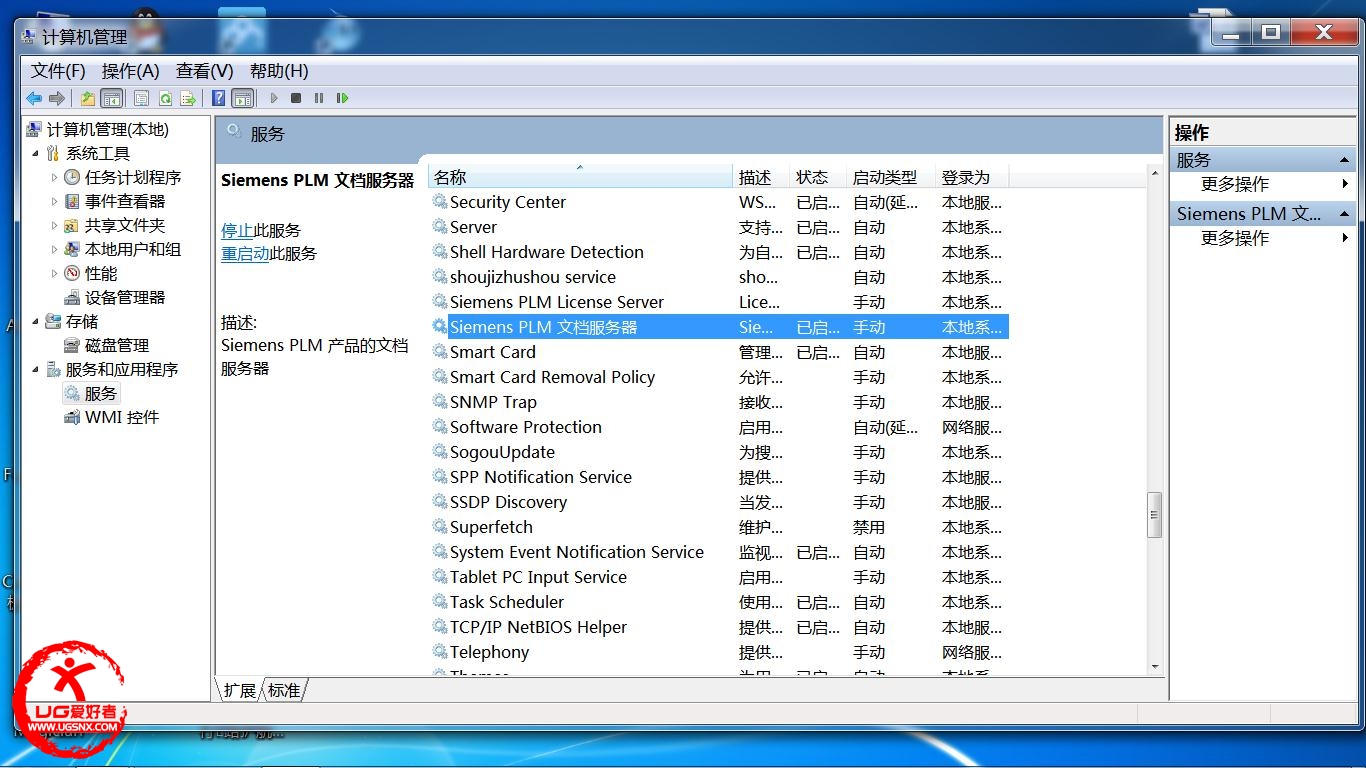Collapse the 系统工具 tree node
Viewport: 1366px width, 768px height.
tap(36, 154)
